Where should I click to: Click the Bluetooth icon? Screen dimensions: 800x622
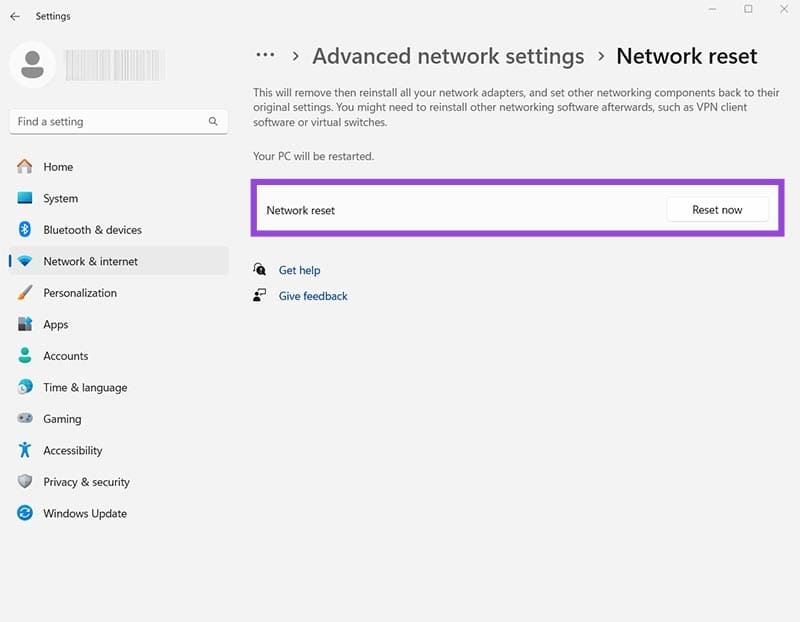[x=24, y=230]
